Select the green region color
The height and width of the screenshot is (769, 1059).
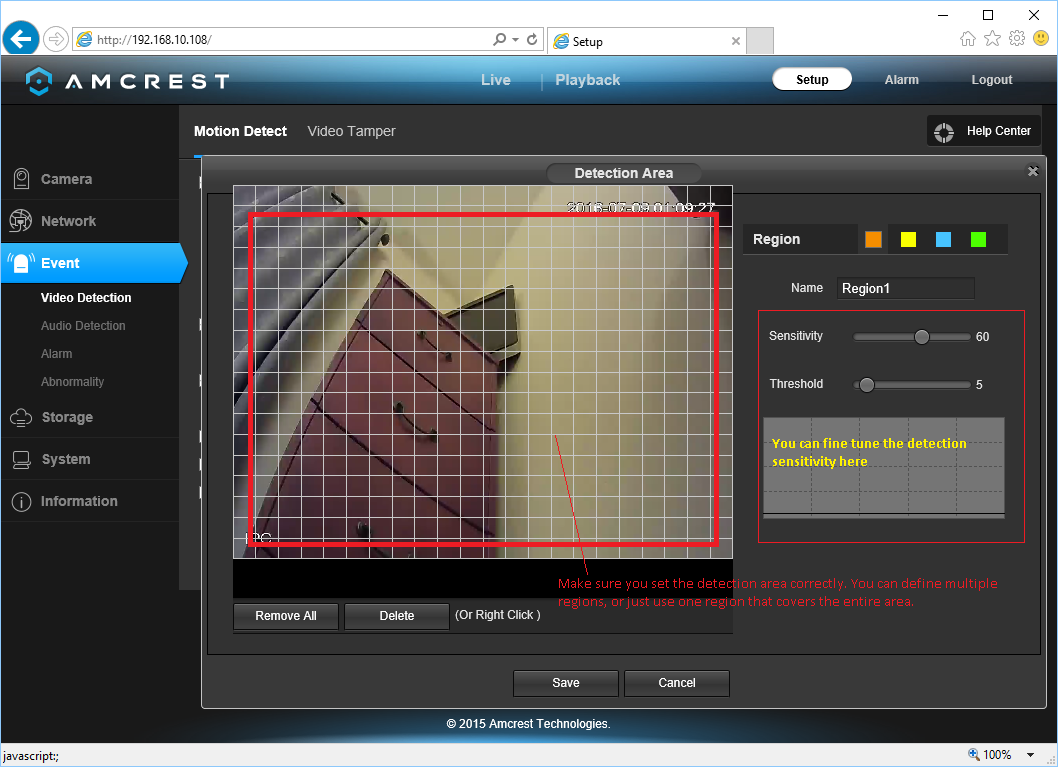pyautogui.click(x=978, y=239)
